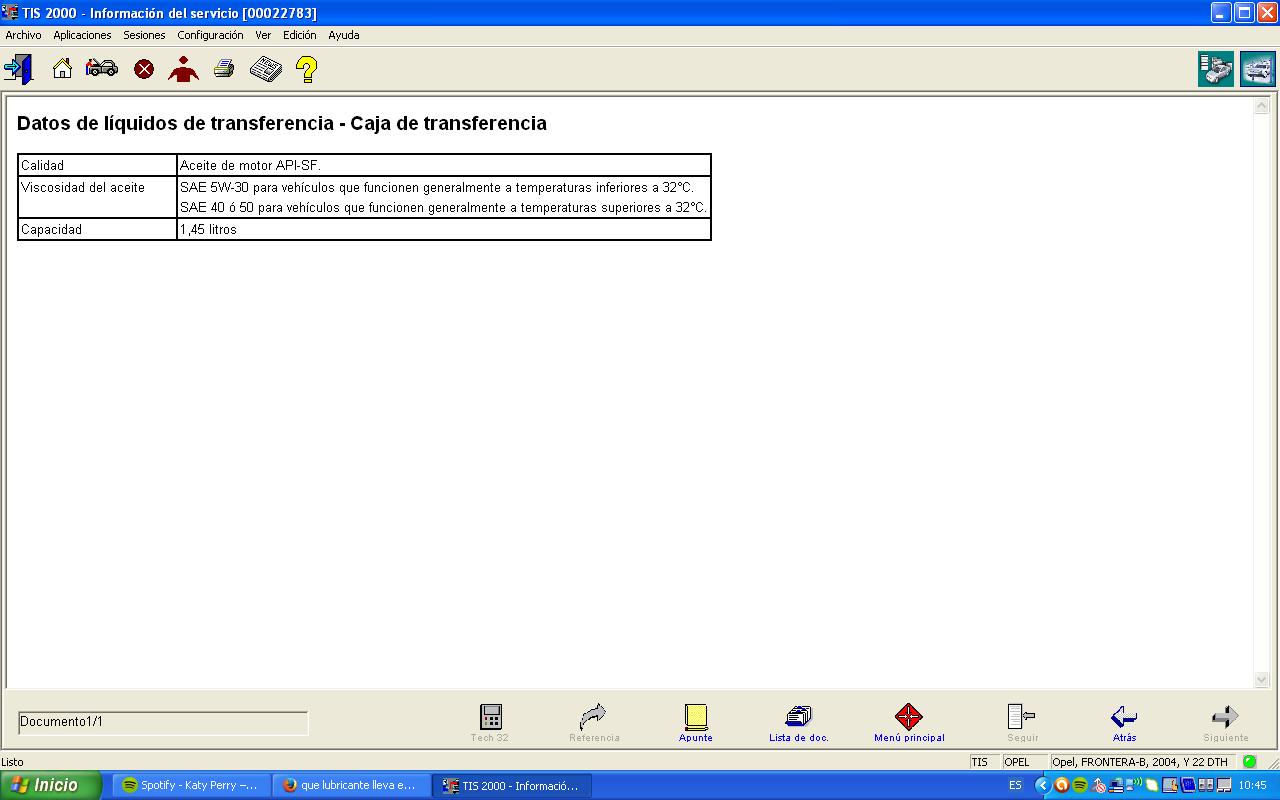Open Lista de doc. button
Screen dimensions: 1280x800
point(798,722)
